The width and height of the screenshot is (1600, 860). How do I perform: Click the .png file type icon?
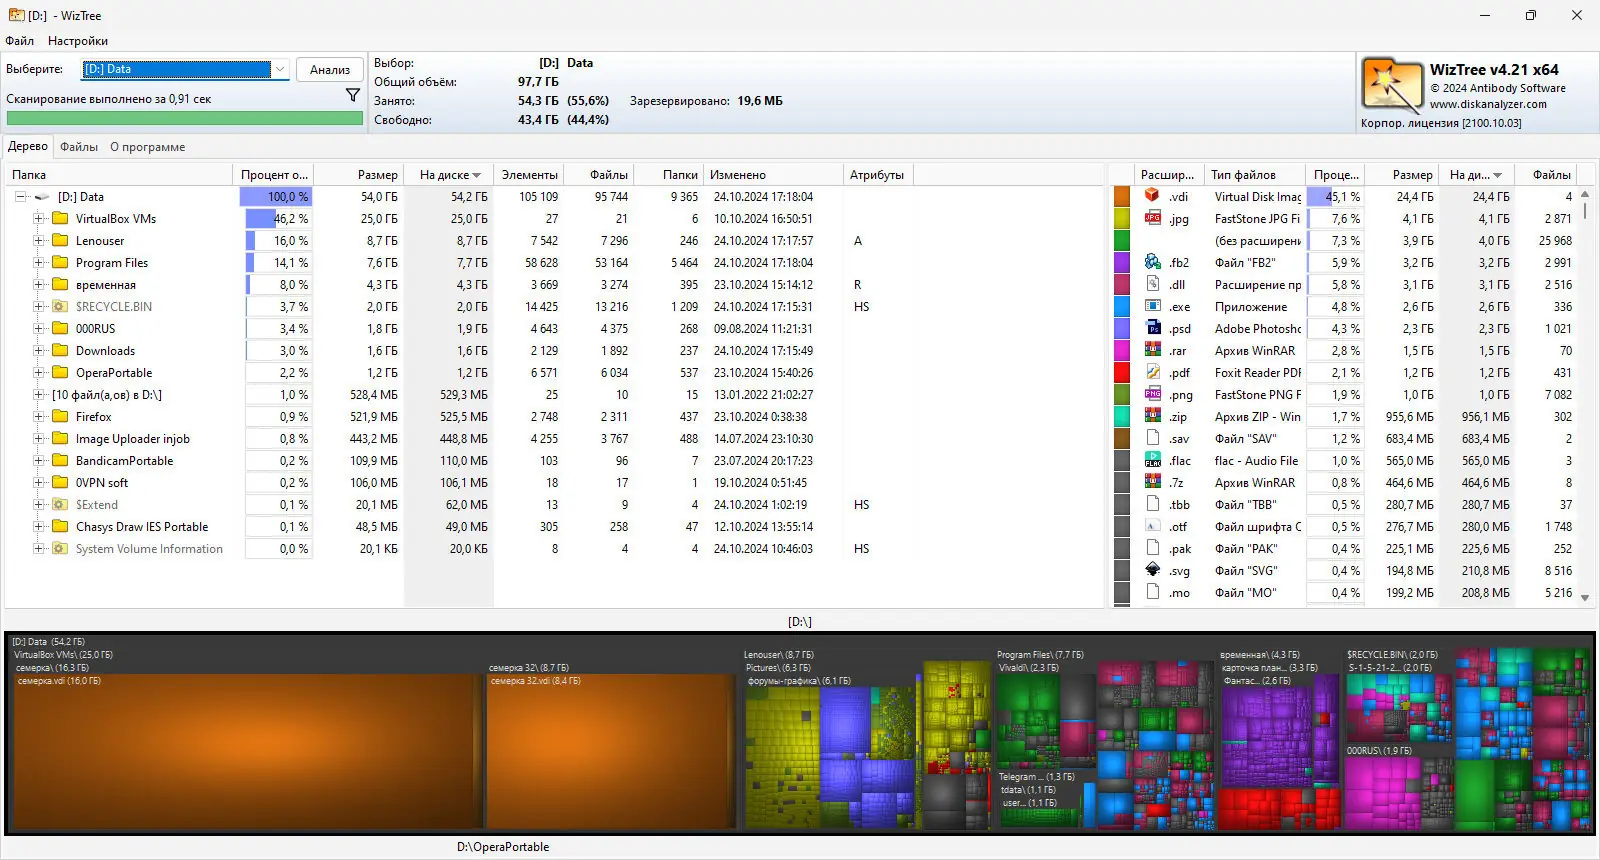coord(1153,394)
